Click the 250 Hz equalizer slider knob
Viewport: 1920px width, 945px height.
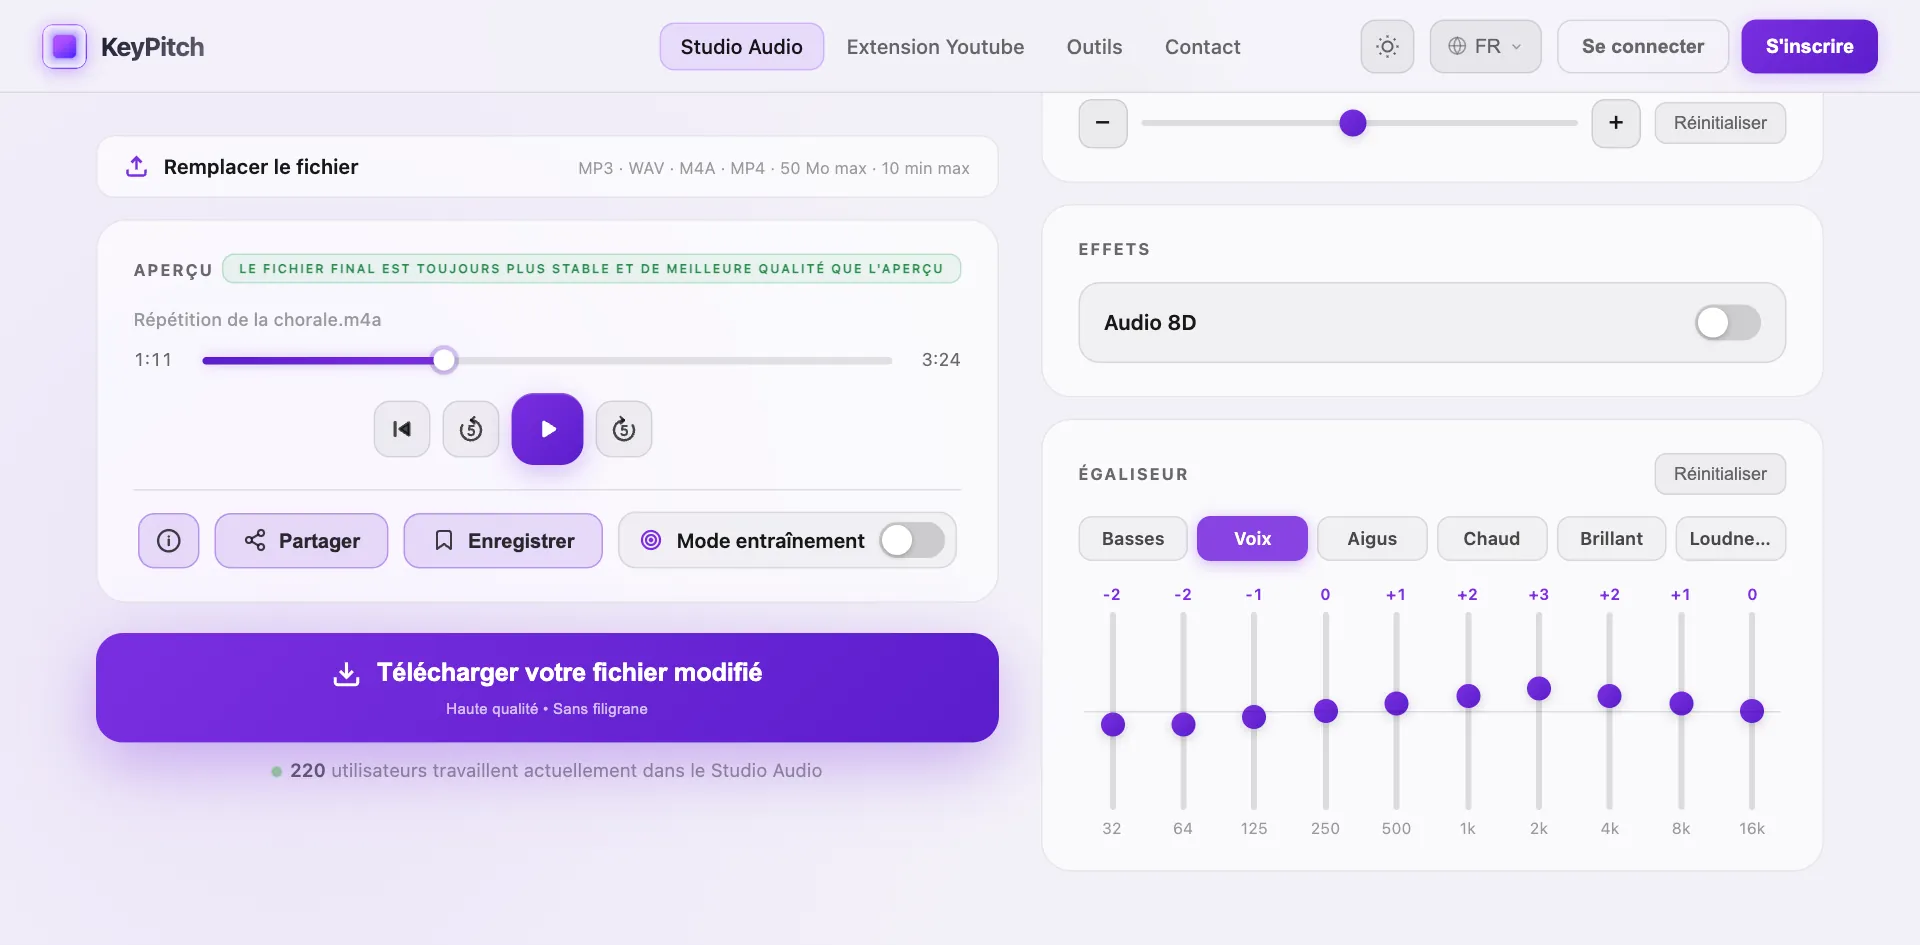[1326, 711]
